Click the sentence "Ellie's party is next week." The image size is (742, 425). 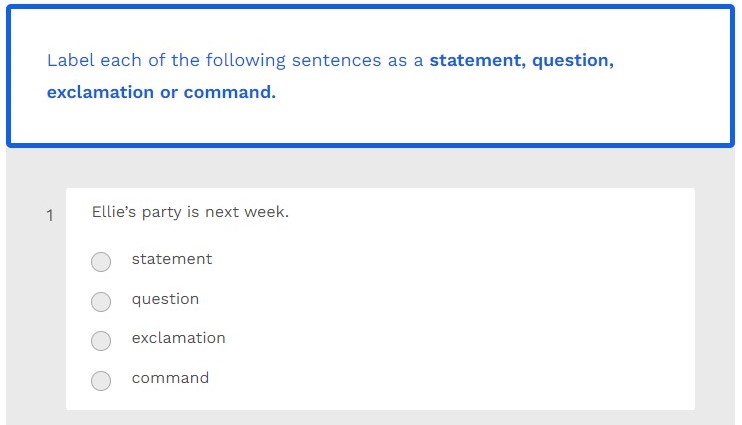pos(190,212)
